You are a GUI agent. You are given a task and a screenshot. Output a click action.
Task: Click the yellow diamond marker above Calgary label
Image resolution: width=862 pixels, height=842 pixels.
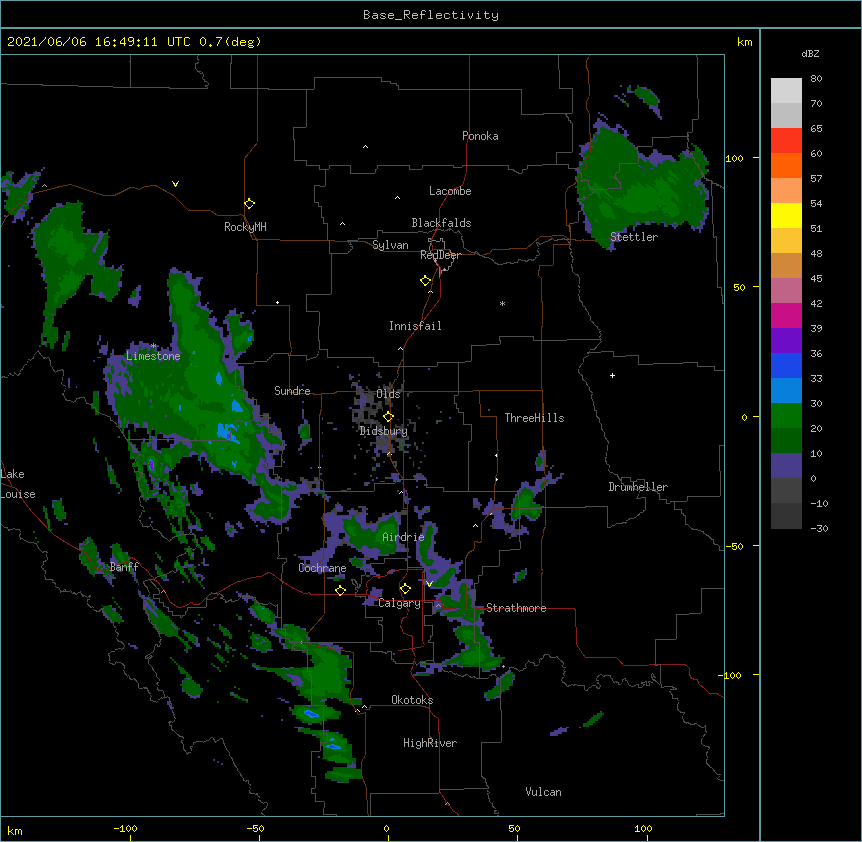pos(405,589)
